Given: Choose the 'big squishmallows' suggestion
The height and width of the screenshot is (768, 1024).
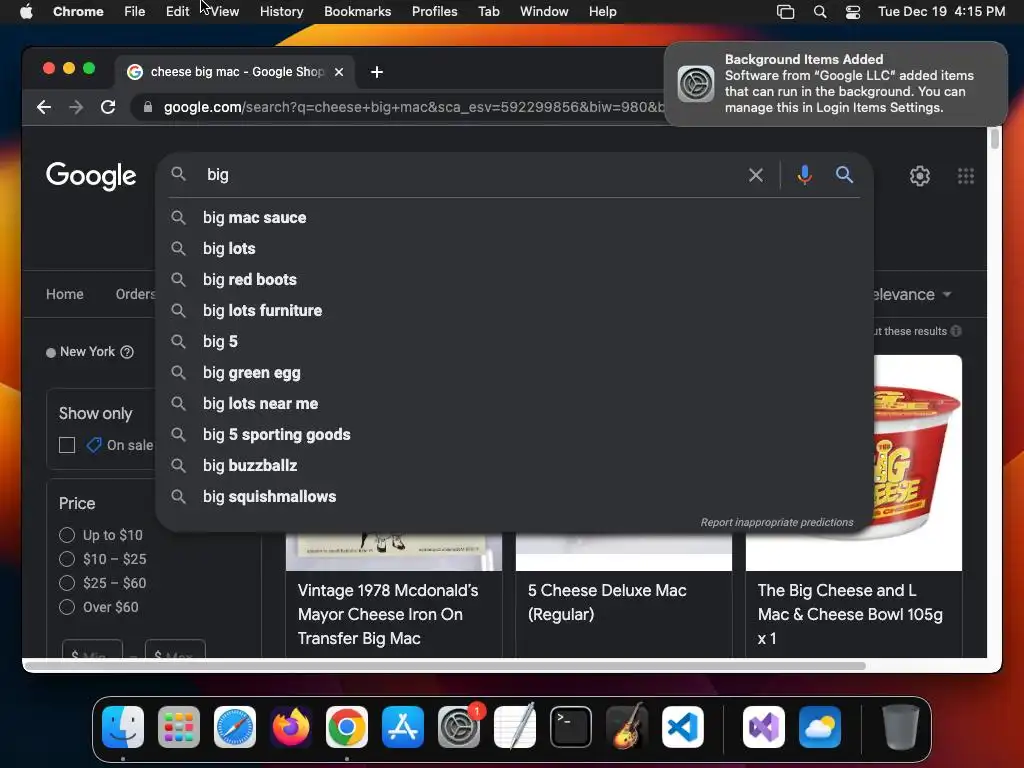Looking at the screenshot, I should coord(515,497).
